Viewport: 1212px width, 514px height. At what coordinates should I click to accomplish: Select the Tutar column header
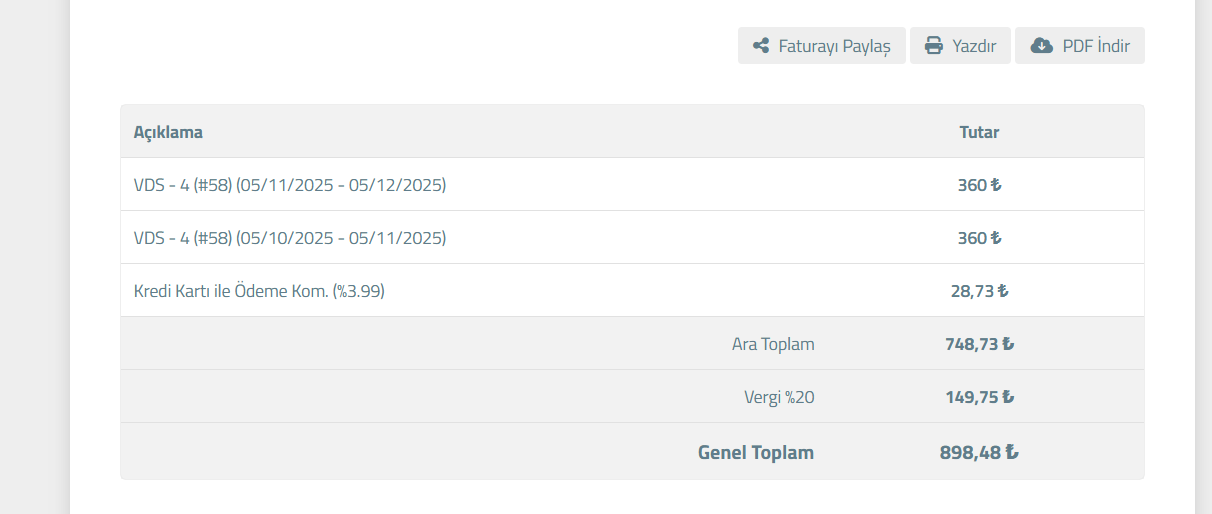point(979,132)
